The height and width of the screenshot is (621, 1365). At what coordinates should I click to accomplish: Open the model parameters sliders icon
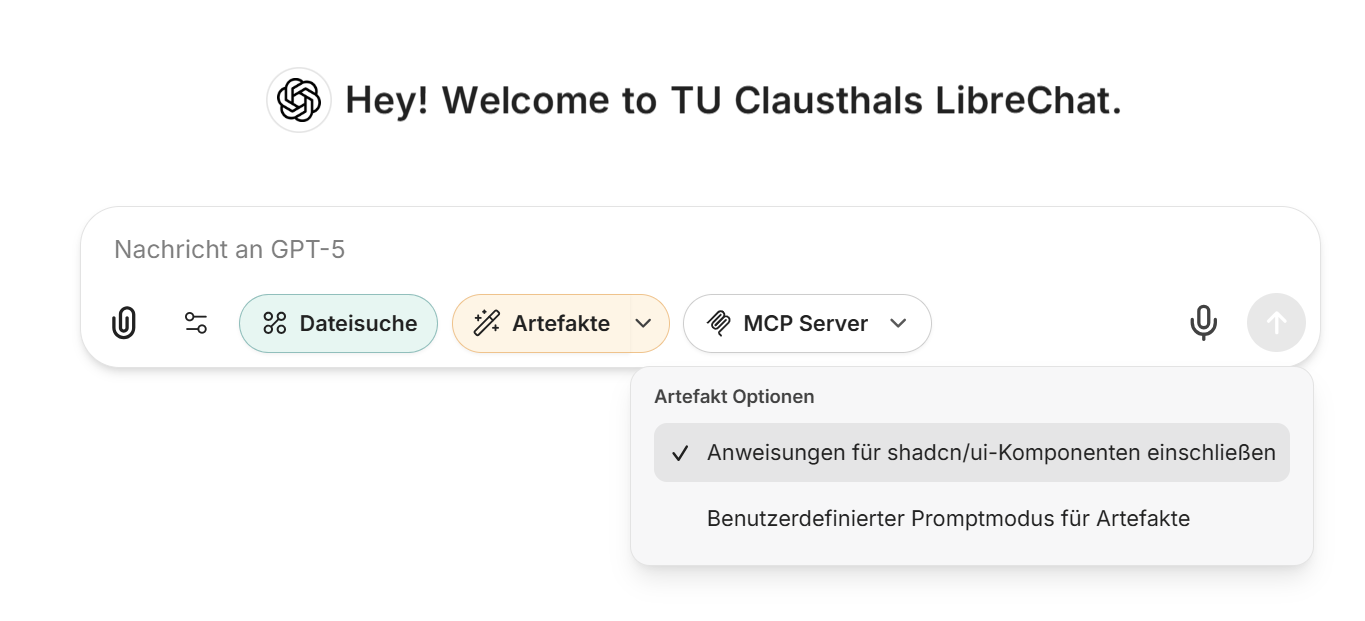tap(196, 323)
